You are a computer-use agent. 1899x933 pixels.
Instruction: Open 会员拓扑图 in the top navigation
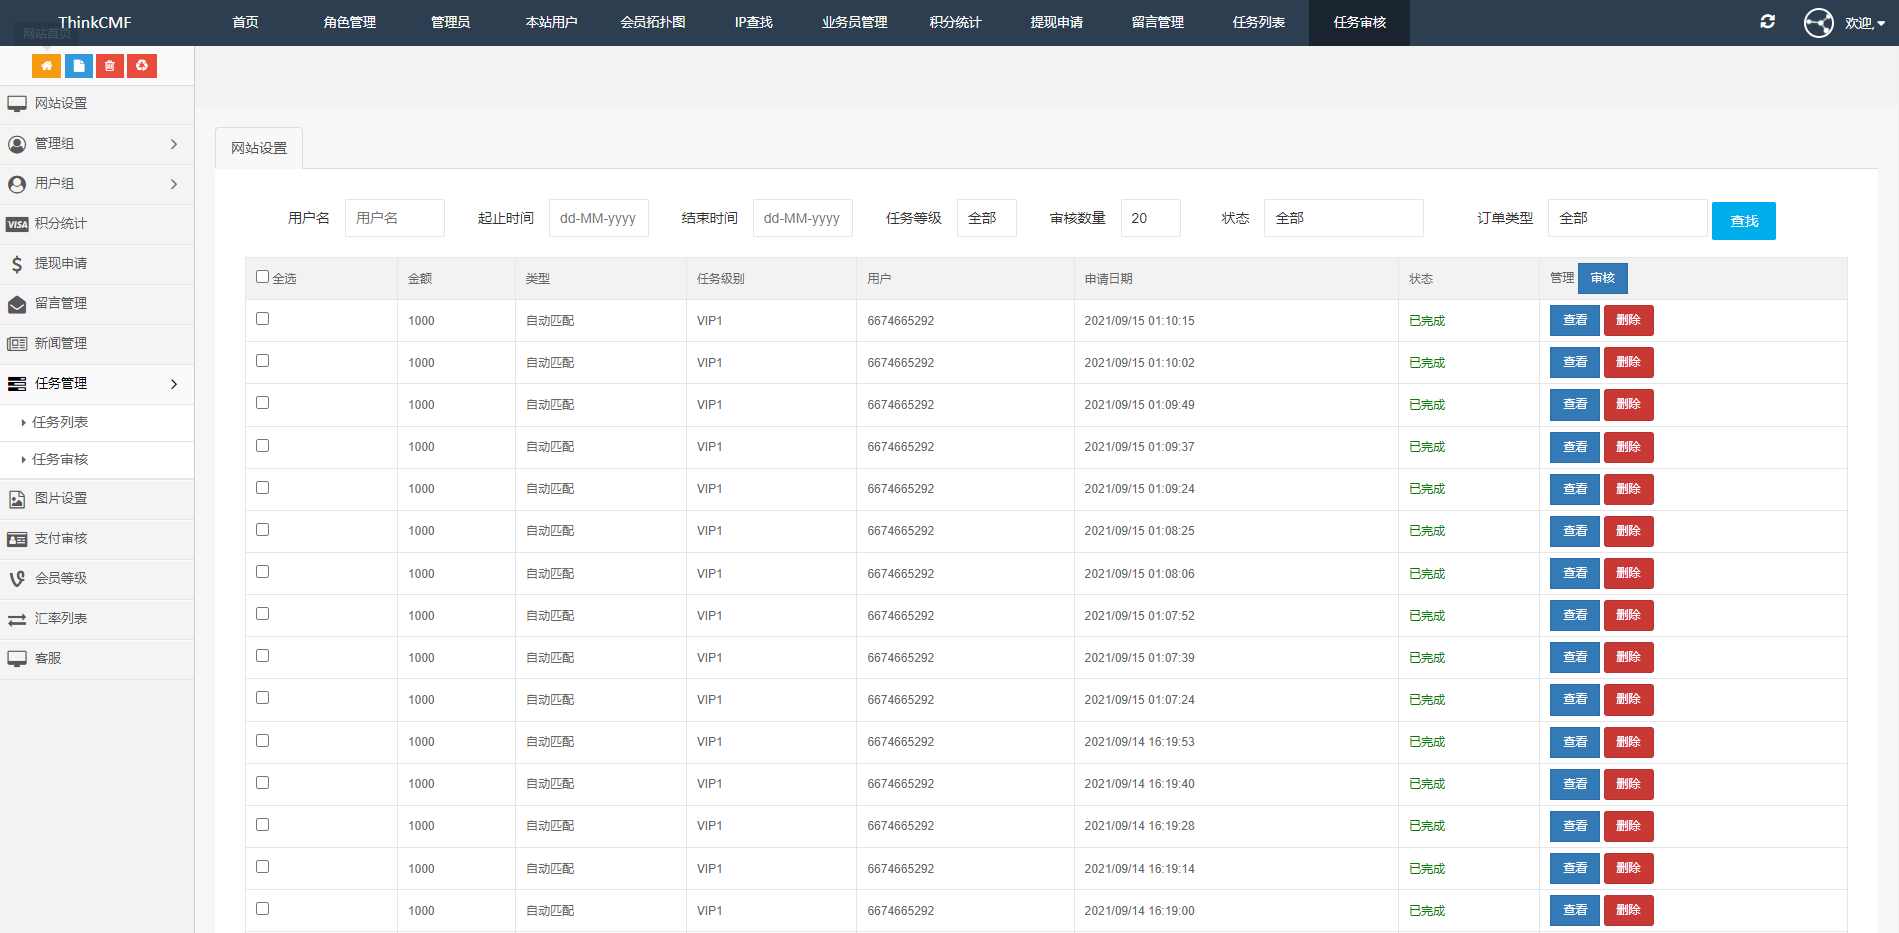point(653,22)
